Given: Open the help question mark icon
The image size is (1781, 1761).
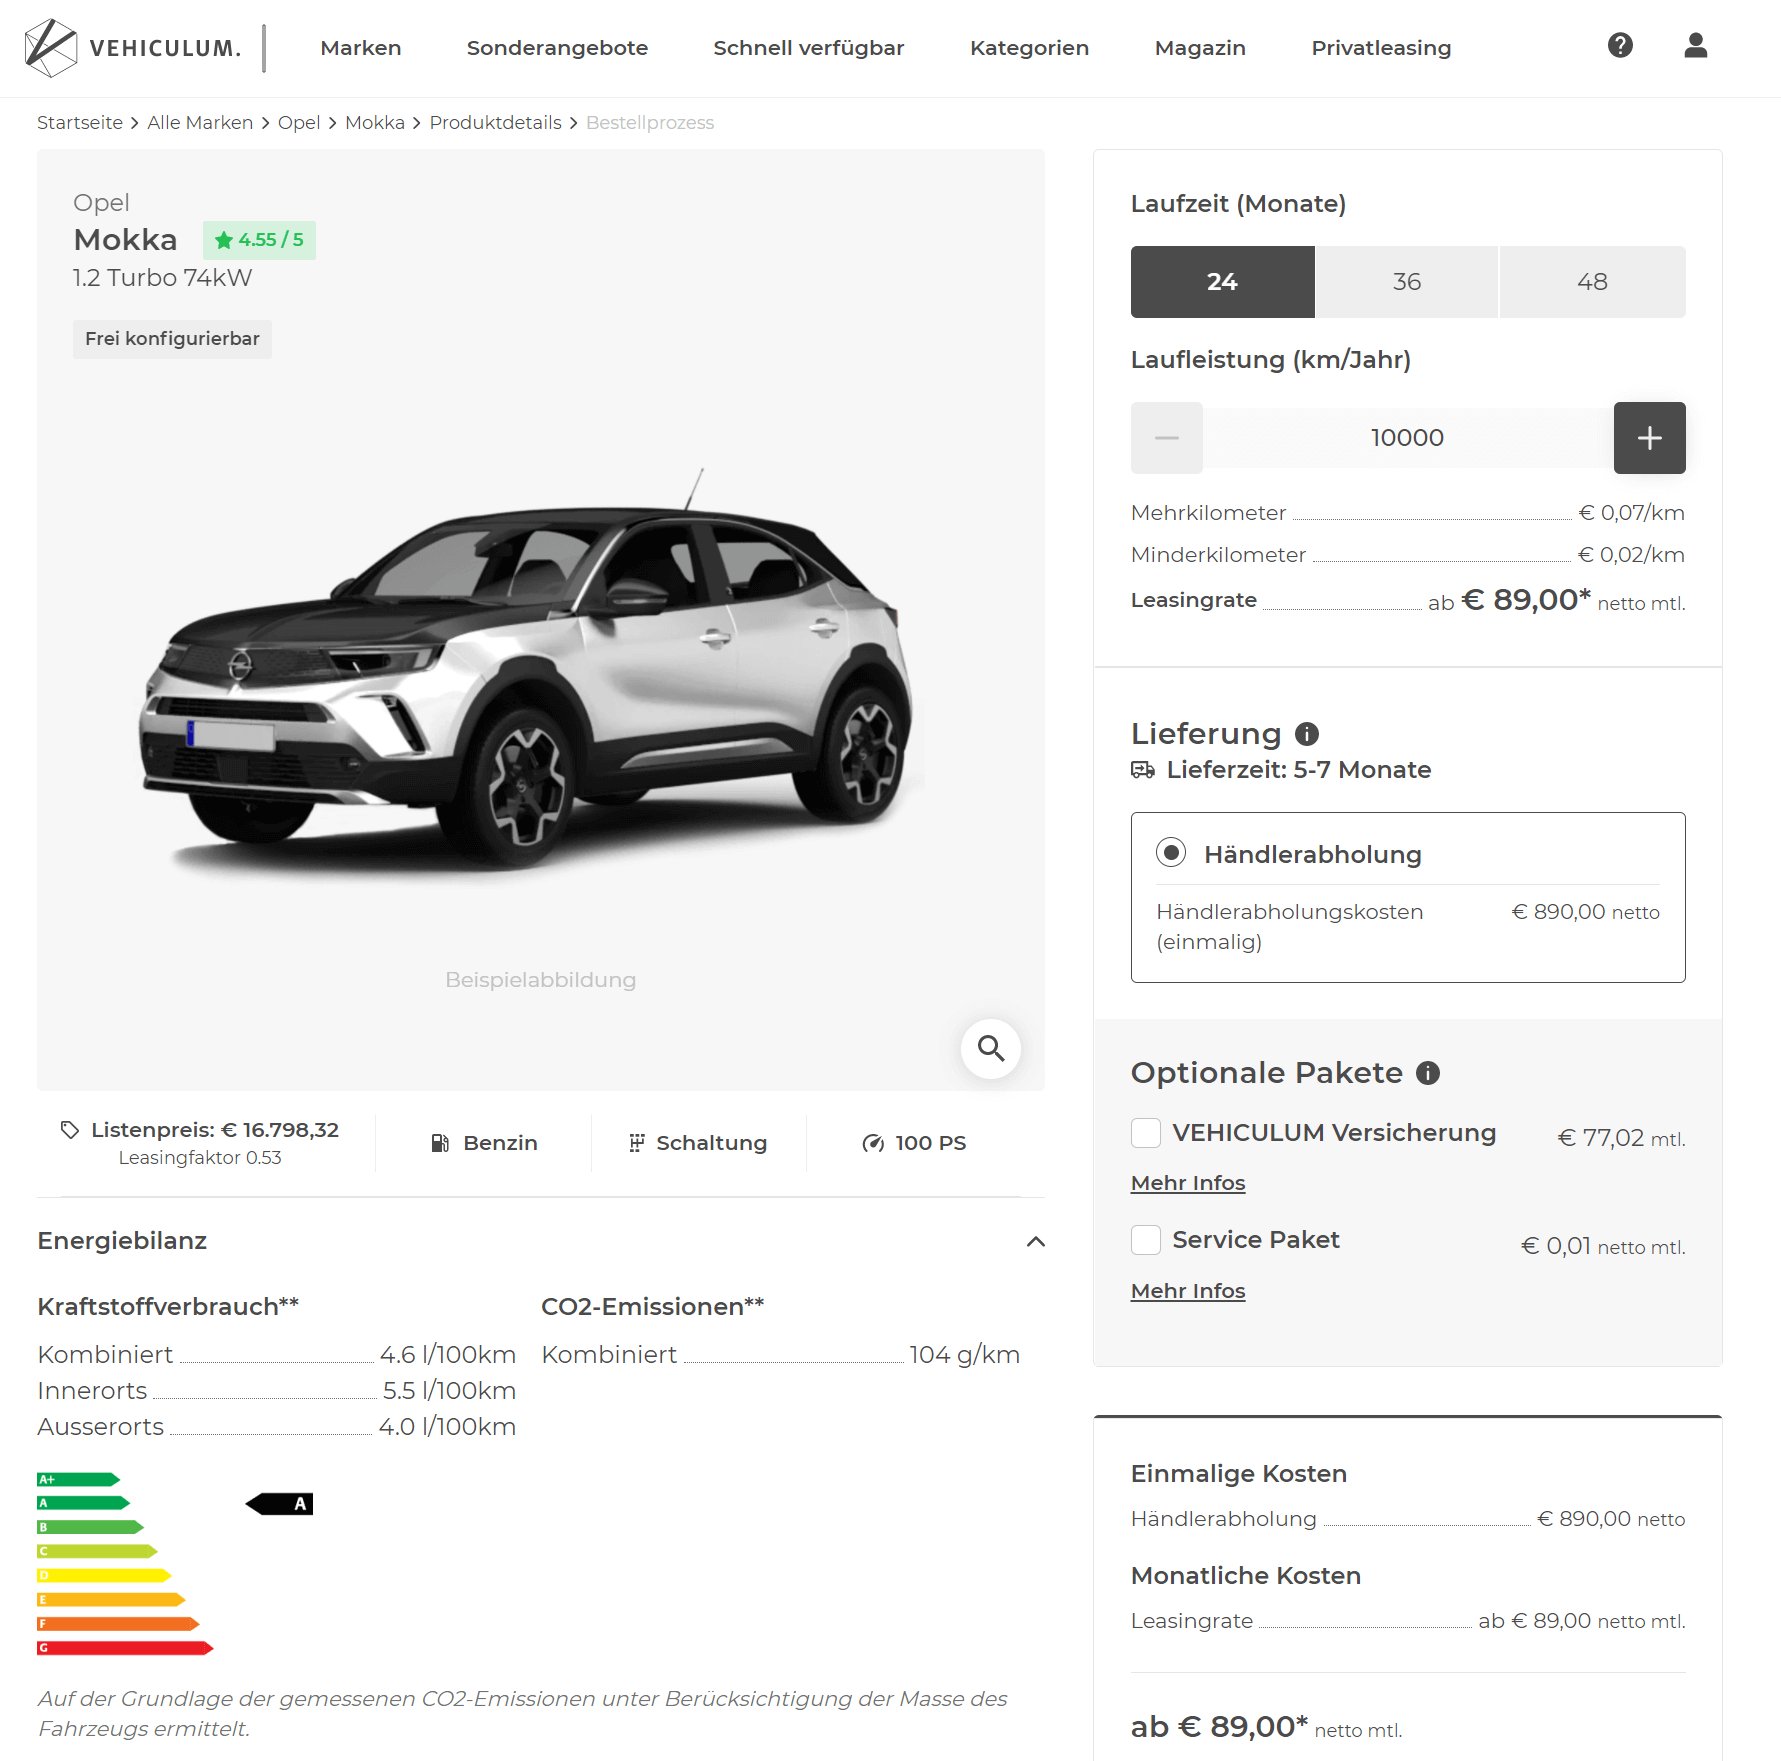Looking at the screenshot, I should pyautogui.click(x=1620, y=45).
